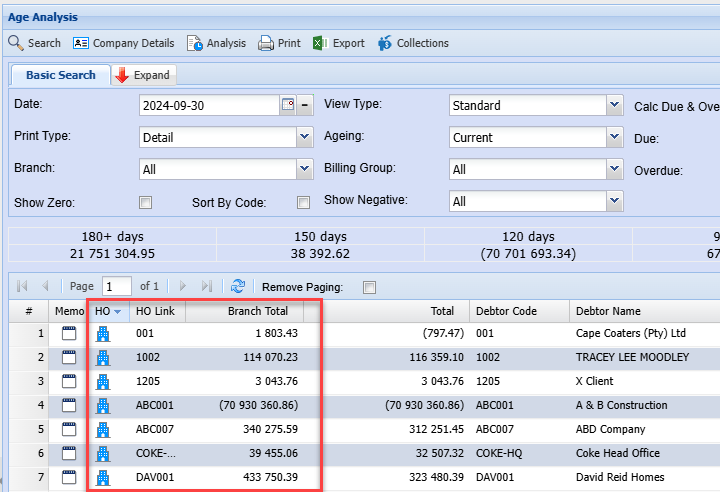720x492 pixels.
Task: Click the Analysis toolbar icon
Action: [196, 43]
